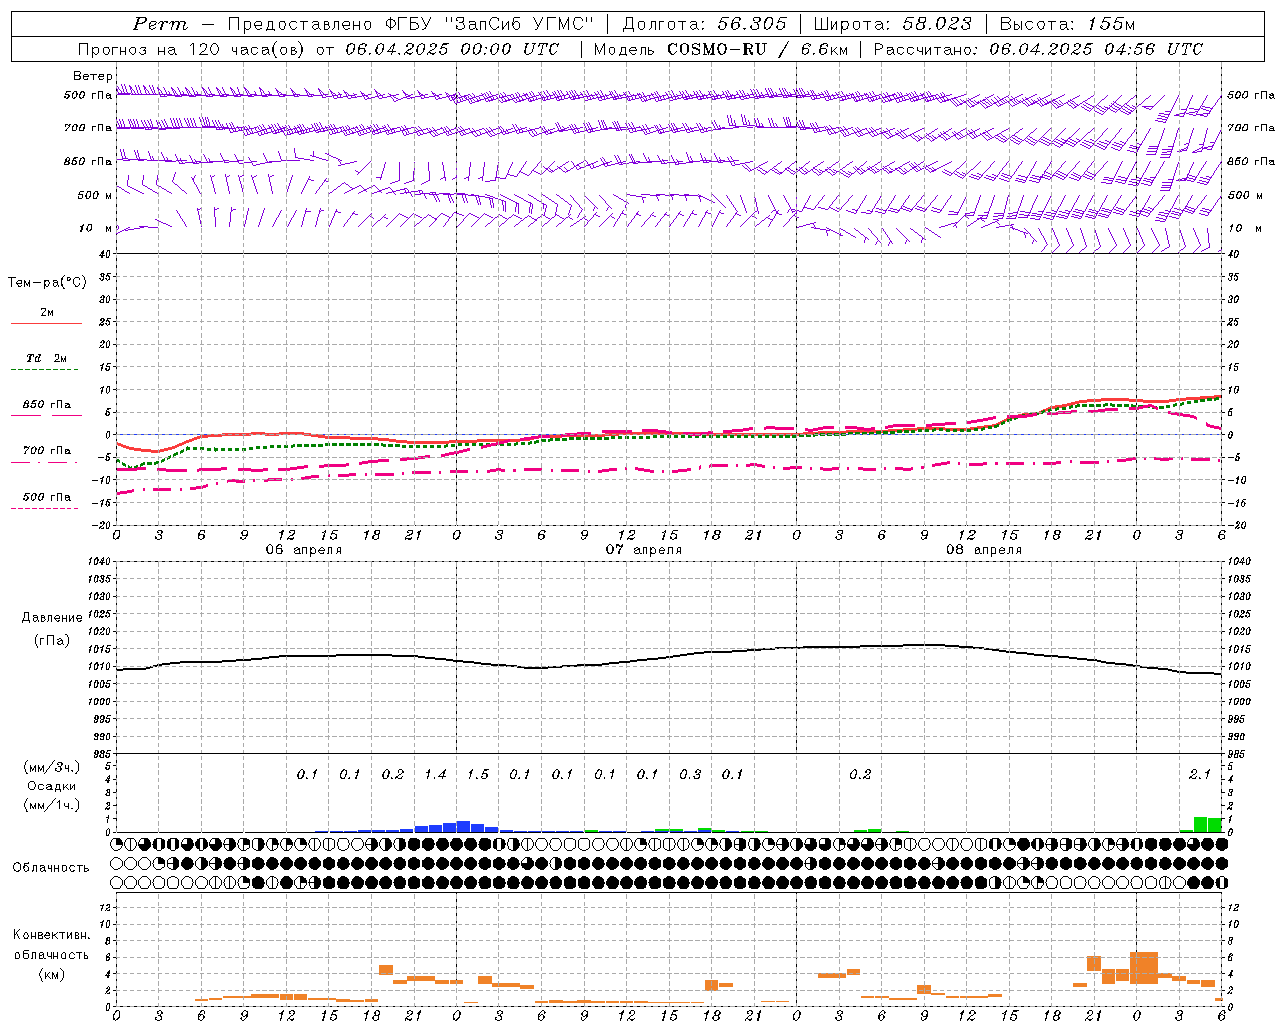The height and width of the screenshot is (1024, 1280).
Task: Click the 'Осадки' precipitation label
Action: 51,786
